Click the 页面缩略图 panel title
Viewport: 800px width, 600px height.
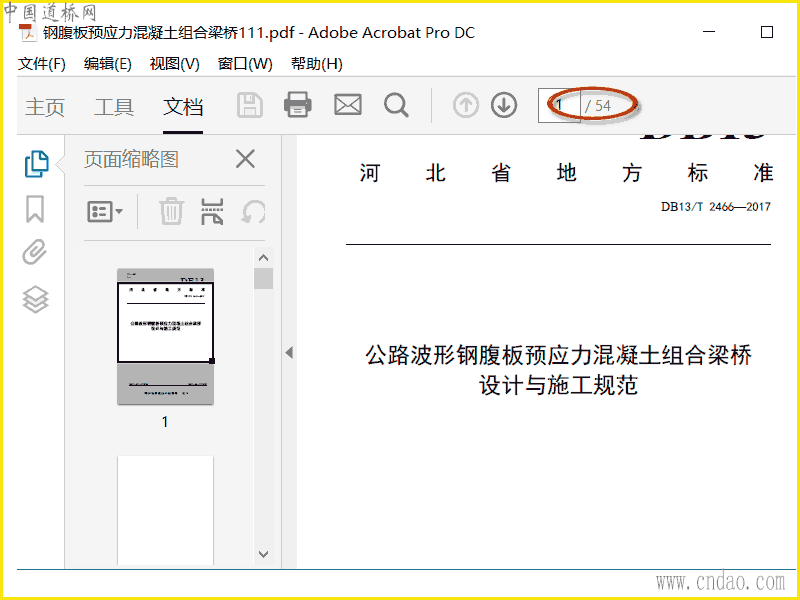(132, 160)
